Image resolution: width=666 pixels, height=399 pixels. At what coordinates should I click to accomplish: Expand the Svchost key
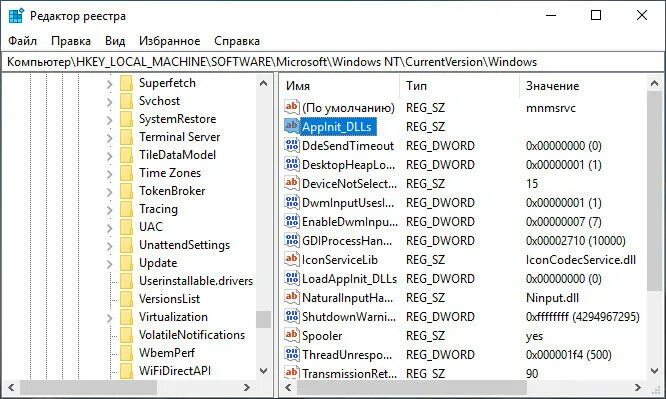(110, 102)
